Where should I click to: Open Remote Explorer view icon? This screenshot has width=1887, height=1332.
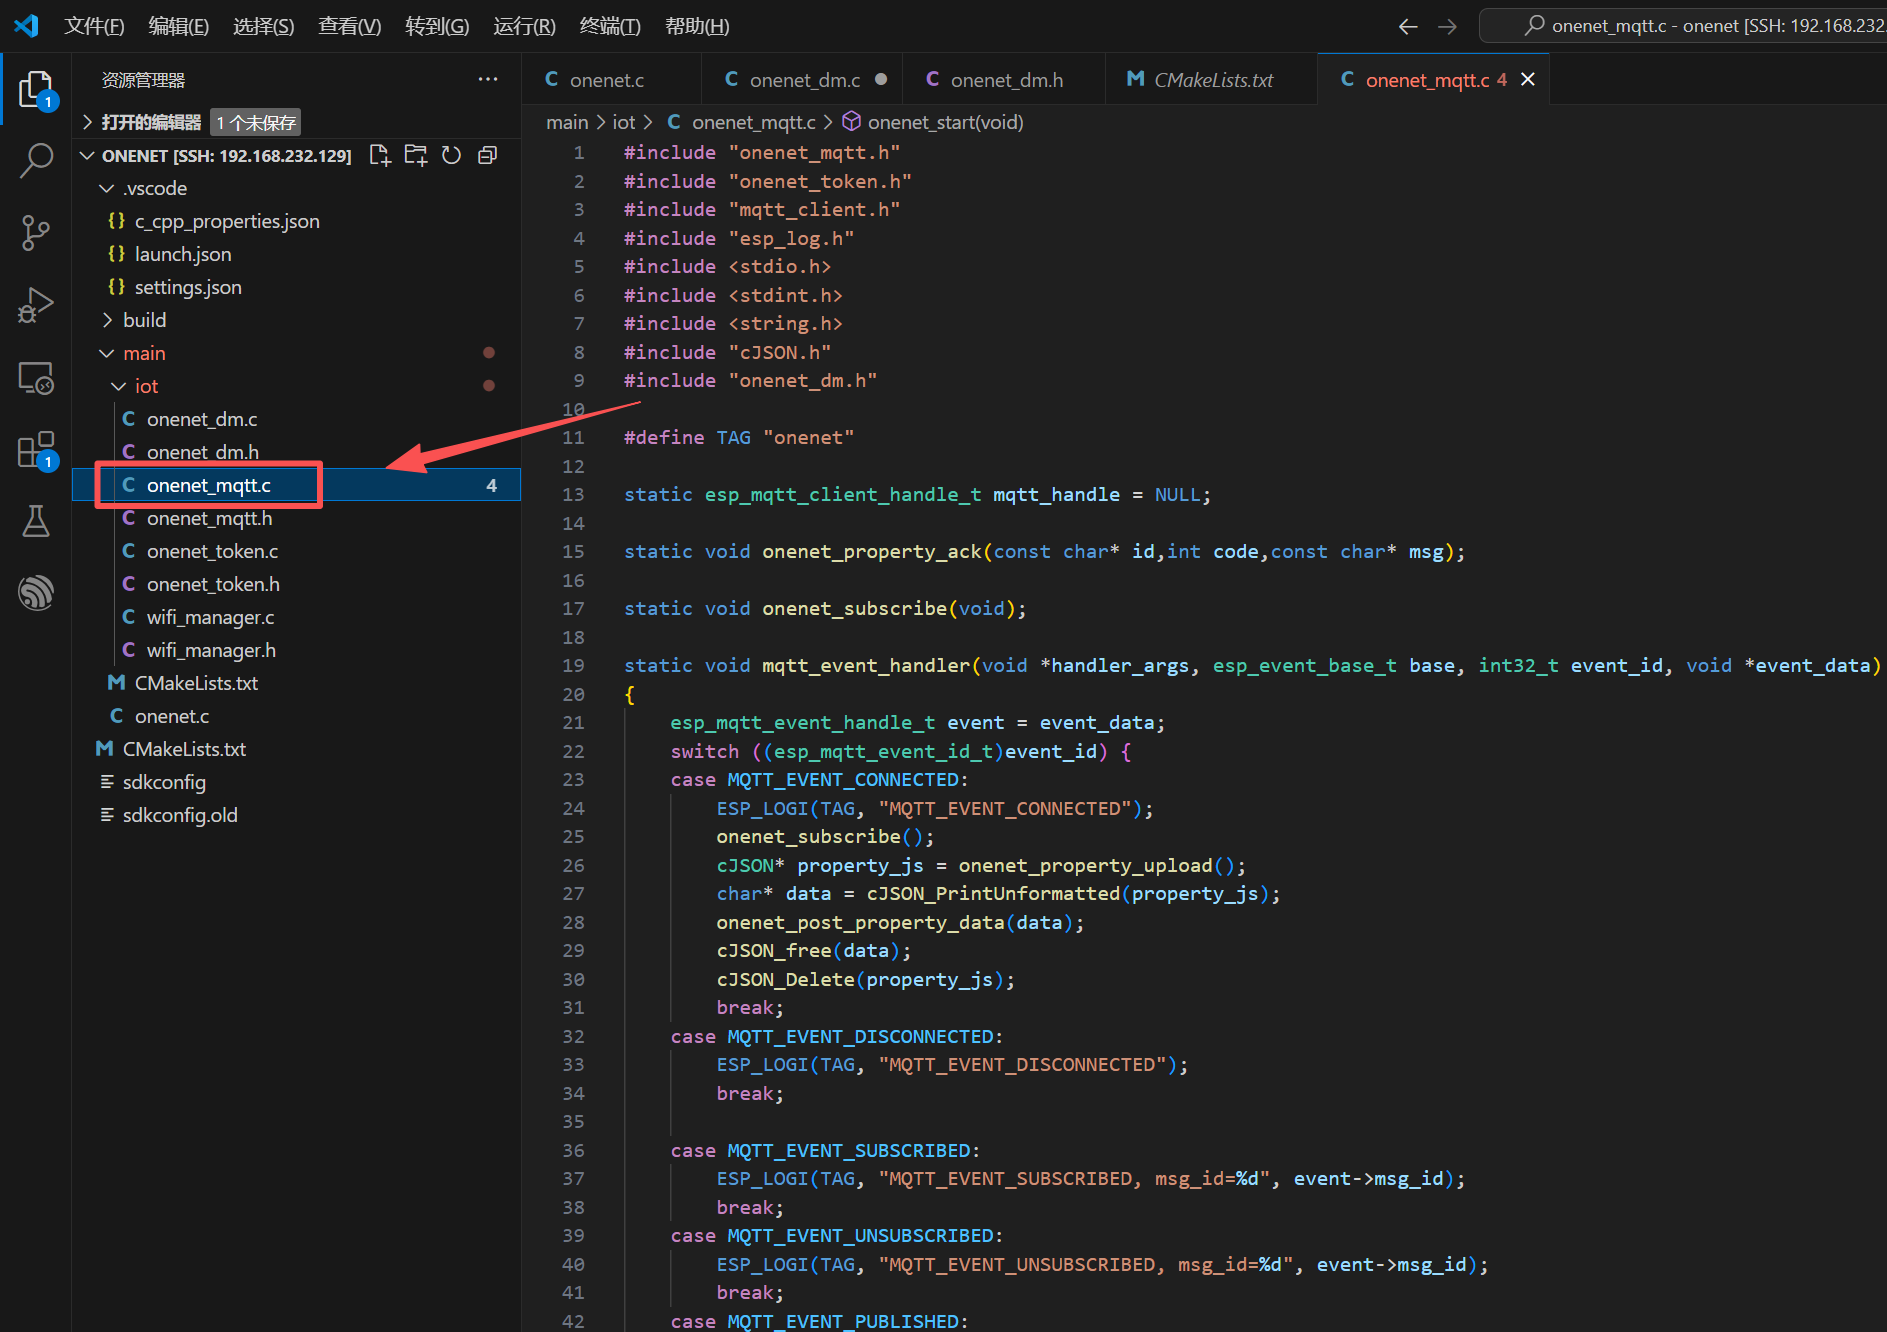tap(36, 378)
